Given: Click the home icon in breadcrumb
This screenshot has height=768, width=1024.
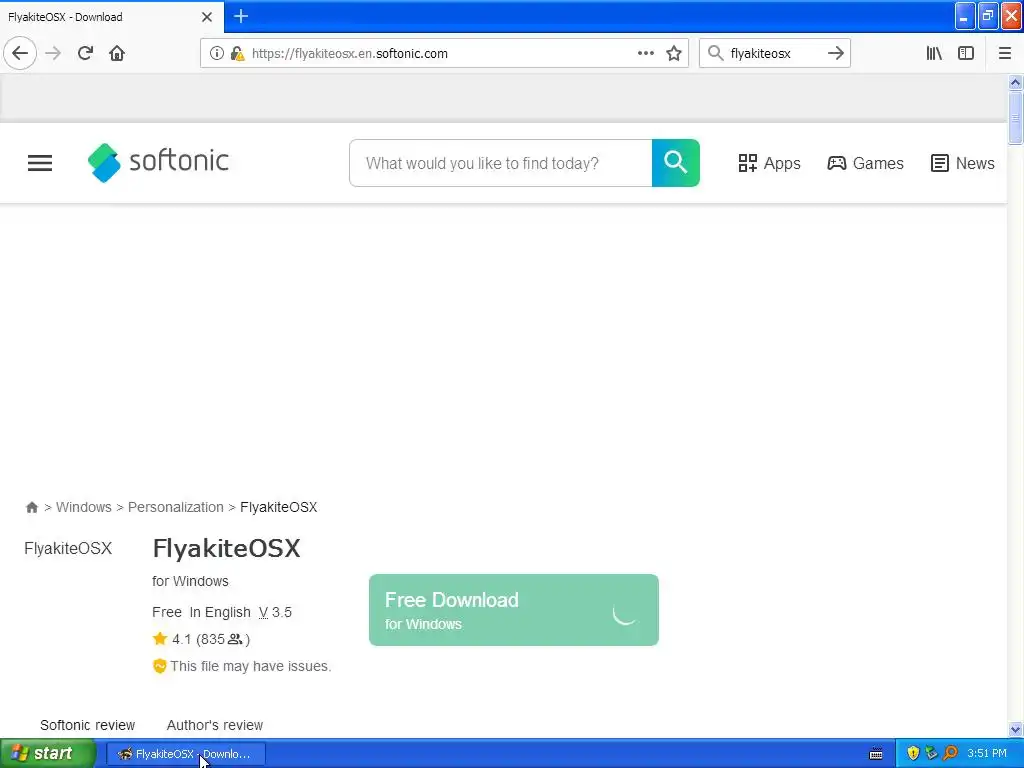Looking at the screenshot, I should pyautogui.click(x=31, y=507).
